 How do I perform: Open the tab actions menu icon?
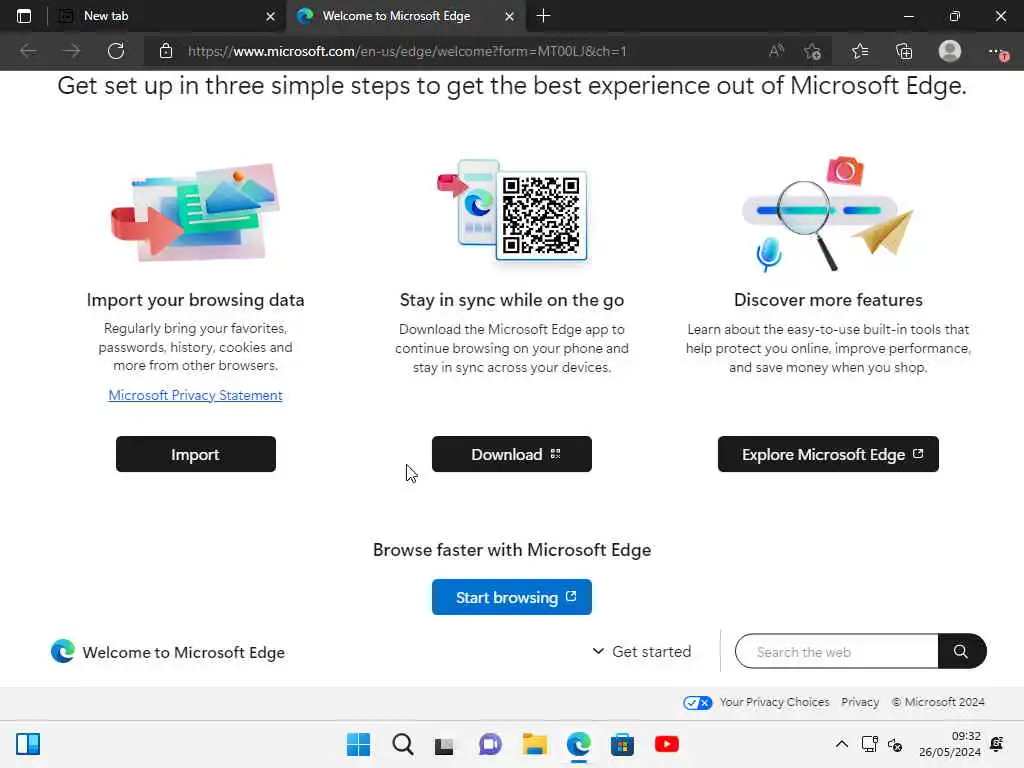[24, 16]
